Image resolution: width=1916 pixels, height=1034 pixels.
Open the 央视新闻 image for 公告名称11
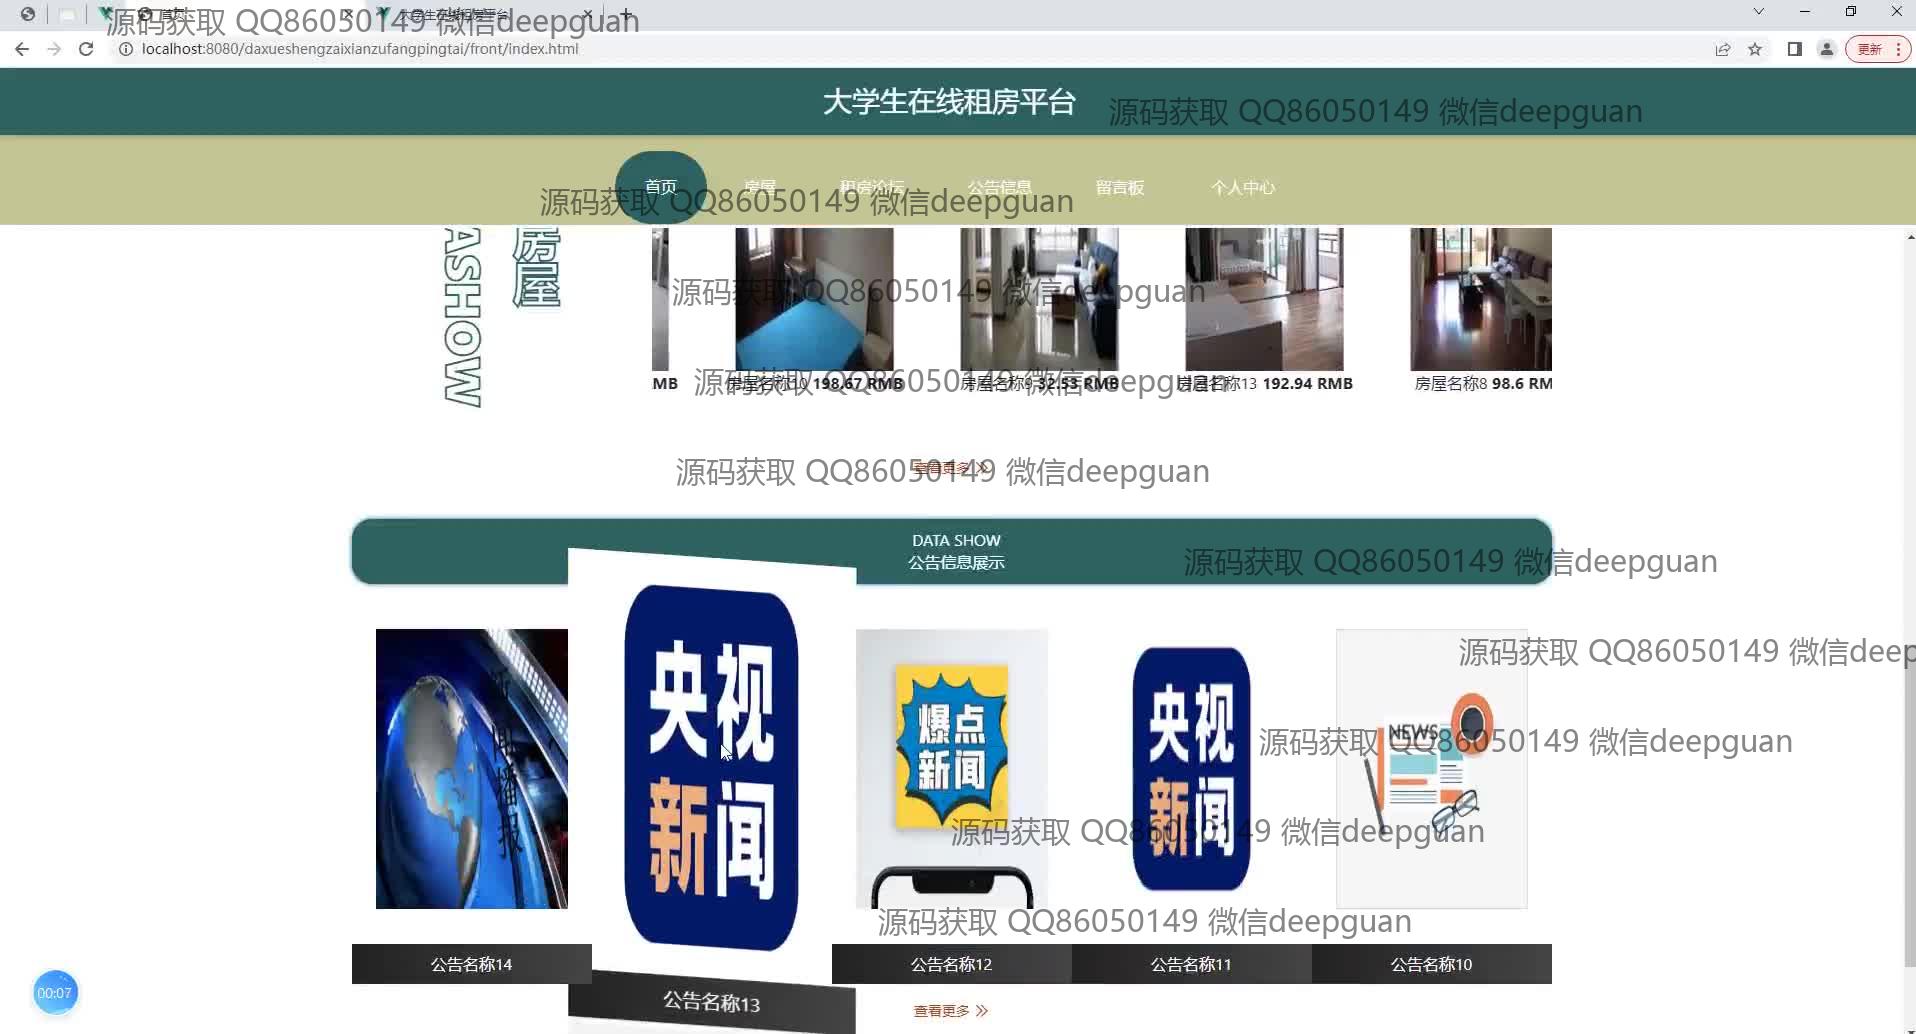pyautogui.click(x=1191, y=768)
